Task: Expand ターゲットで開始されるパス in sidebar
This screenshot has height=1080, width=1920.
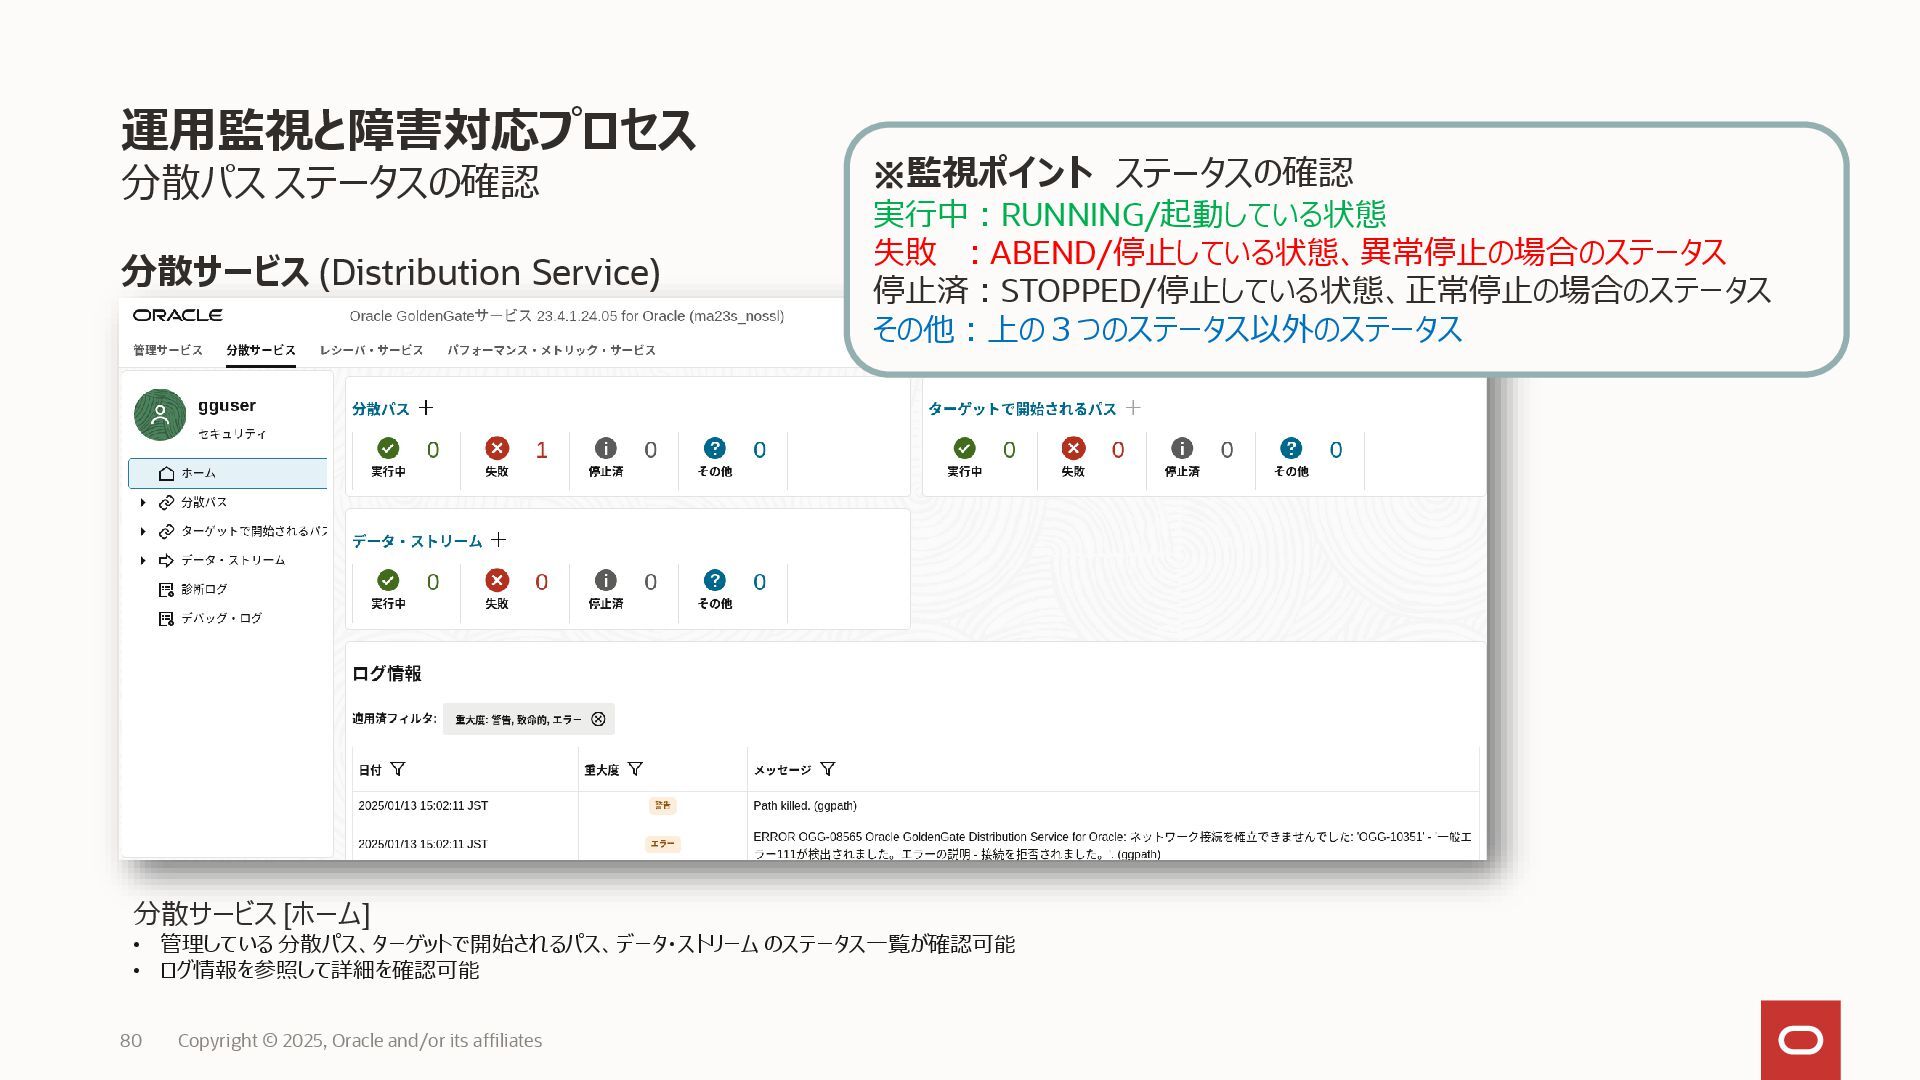Action: [x=143, y=531]
